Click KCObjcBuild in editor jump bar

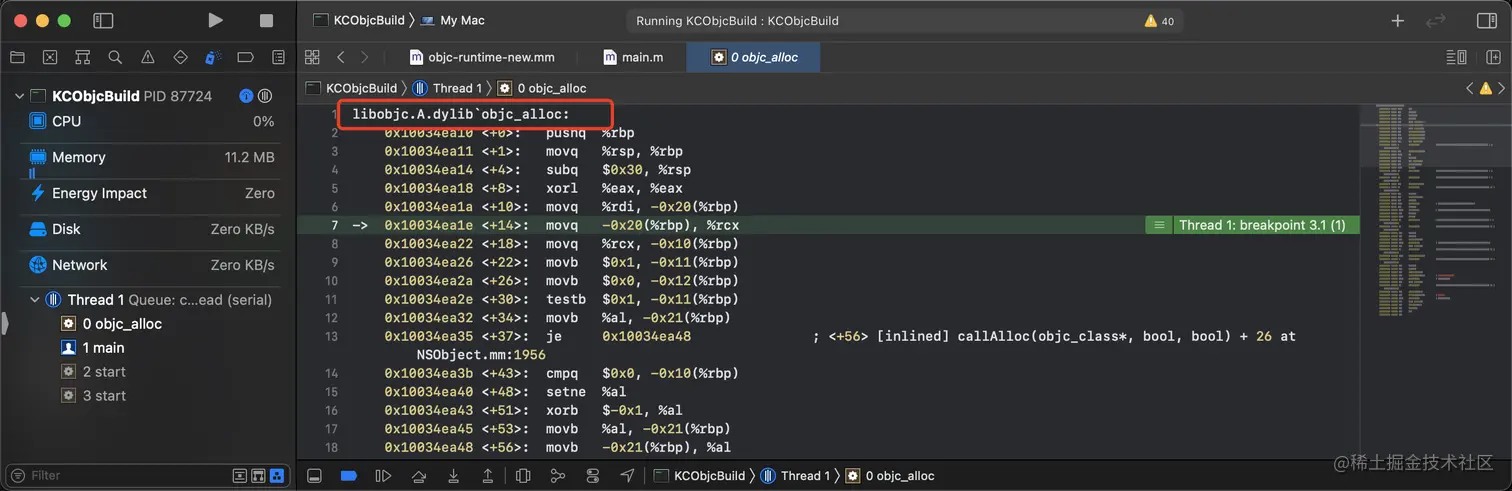coord(352,88)
